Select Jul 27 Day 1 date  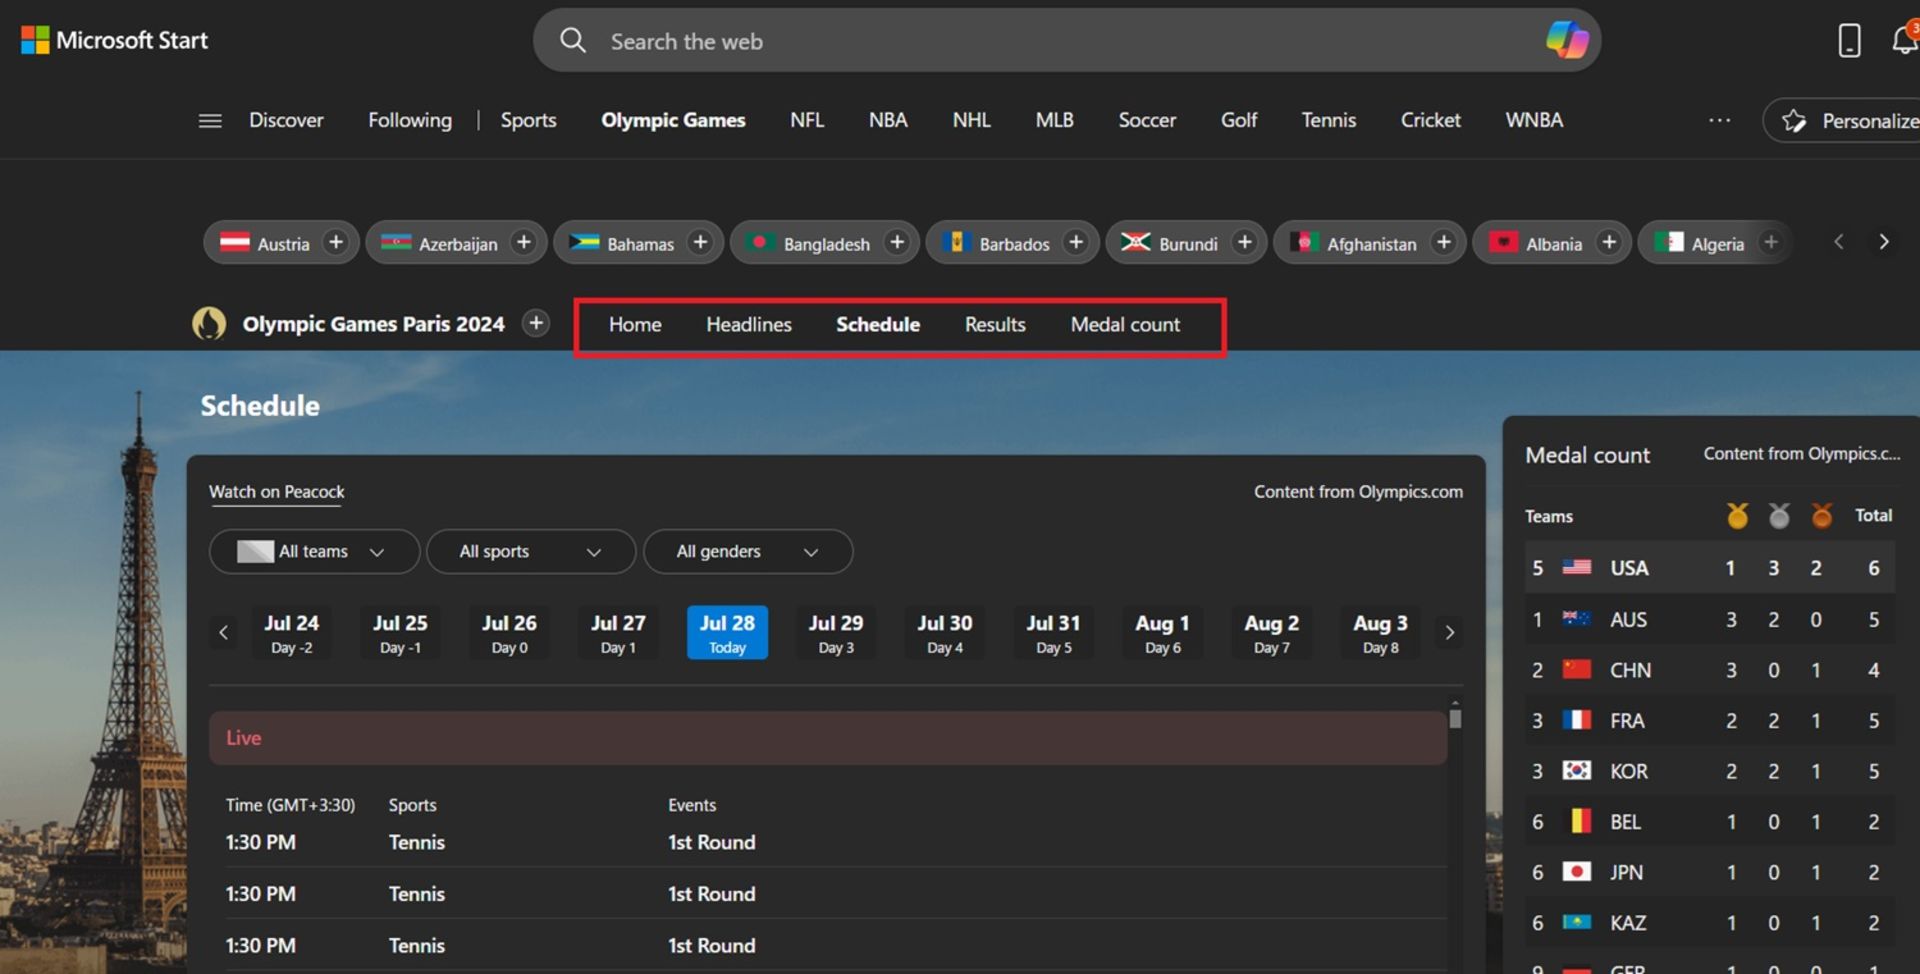click(618, 632)
